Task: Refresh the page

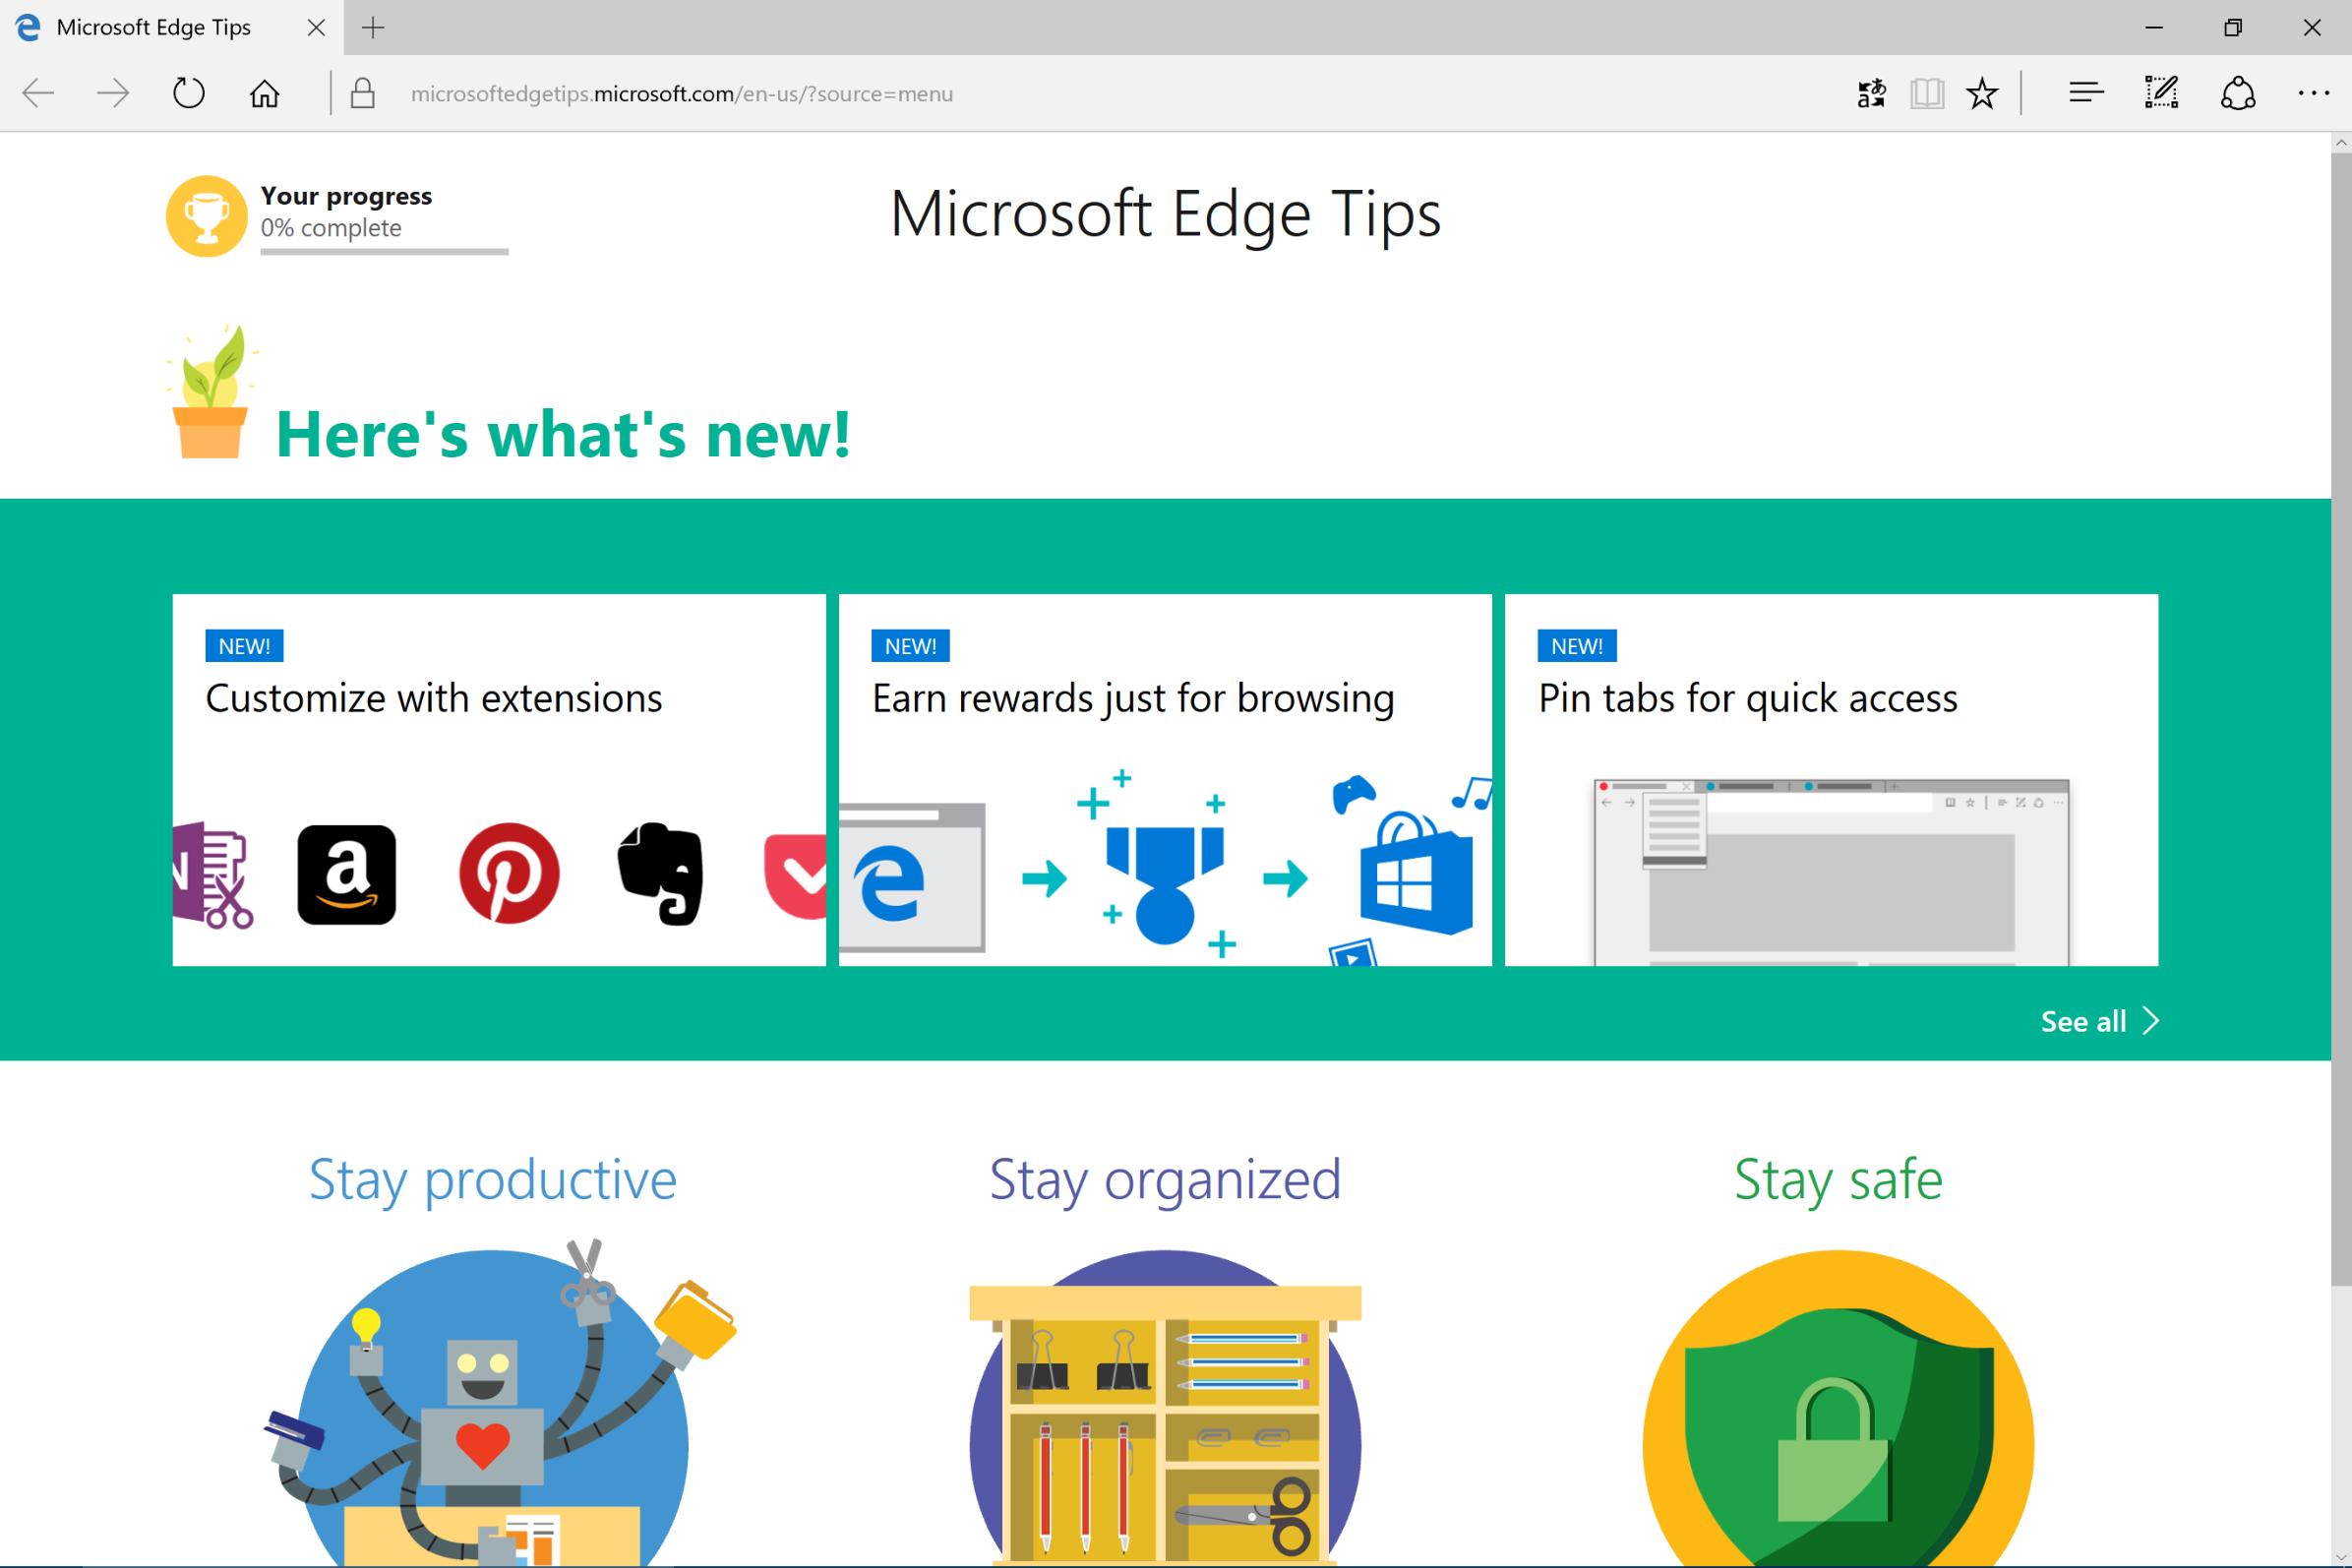Action: point(188,93)
